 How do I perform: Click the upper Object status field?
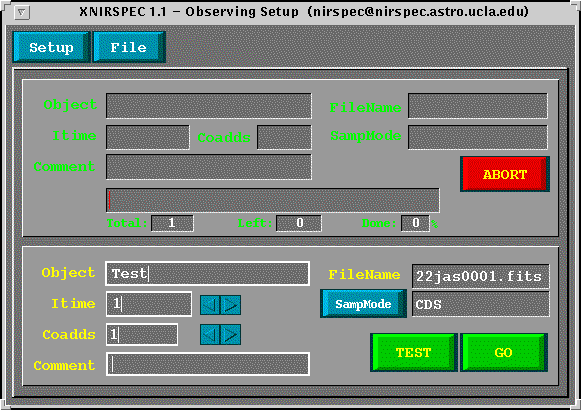click(209, 106)
